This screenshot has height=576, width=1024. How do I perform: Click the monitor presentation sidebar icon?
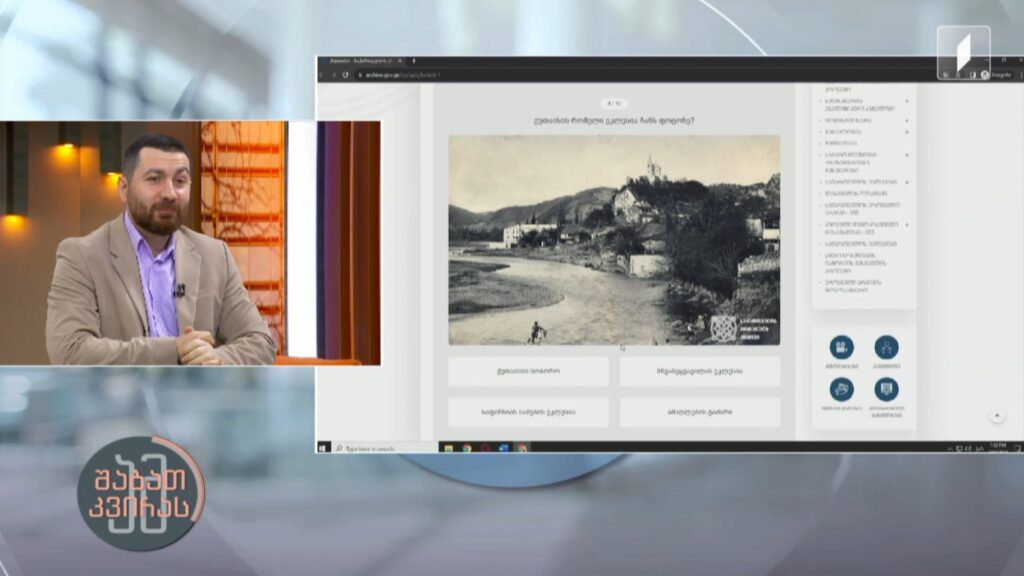(x=886, y=390)
